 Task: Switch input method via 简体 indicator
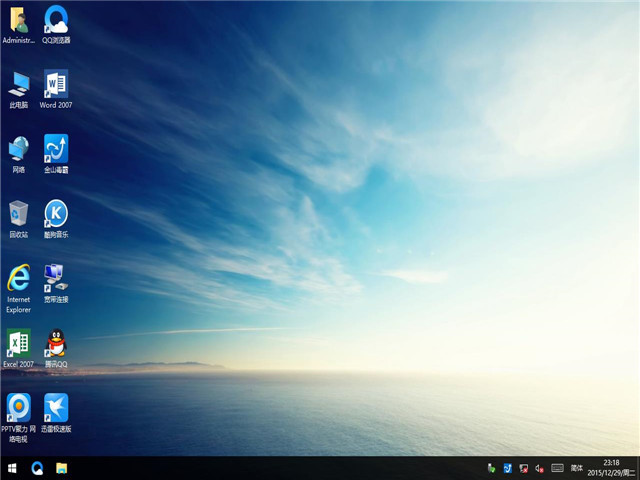pyautogui.click(x=577, y=468)
